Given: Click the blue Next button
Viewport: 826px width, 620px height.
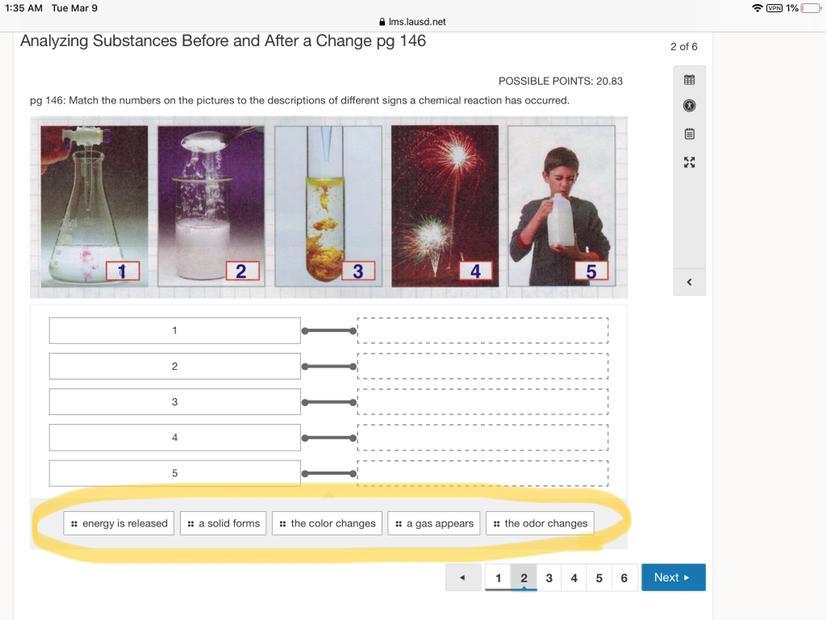Looking at the screenshot, I should point(673,577).
